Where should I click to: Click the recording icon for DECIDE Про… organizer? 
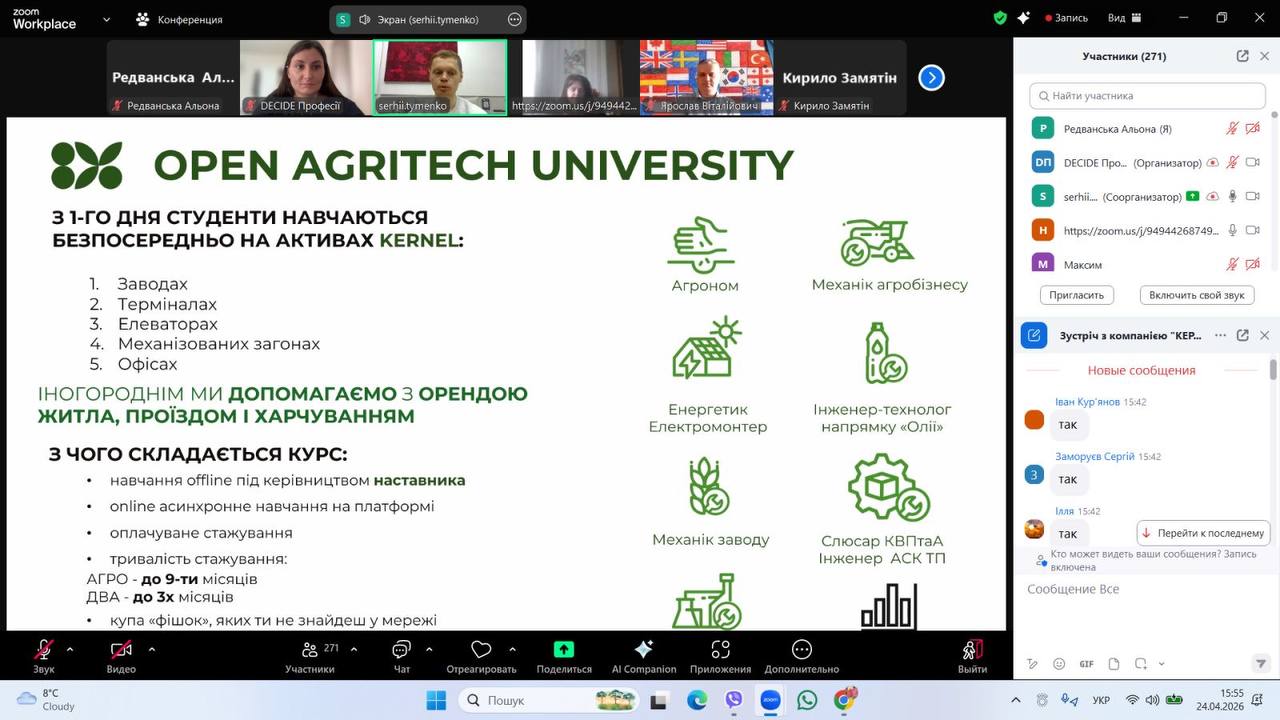(x=1213, y=163)
